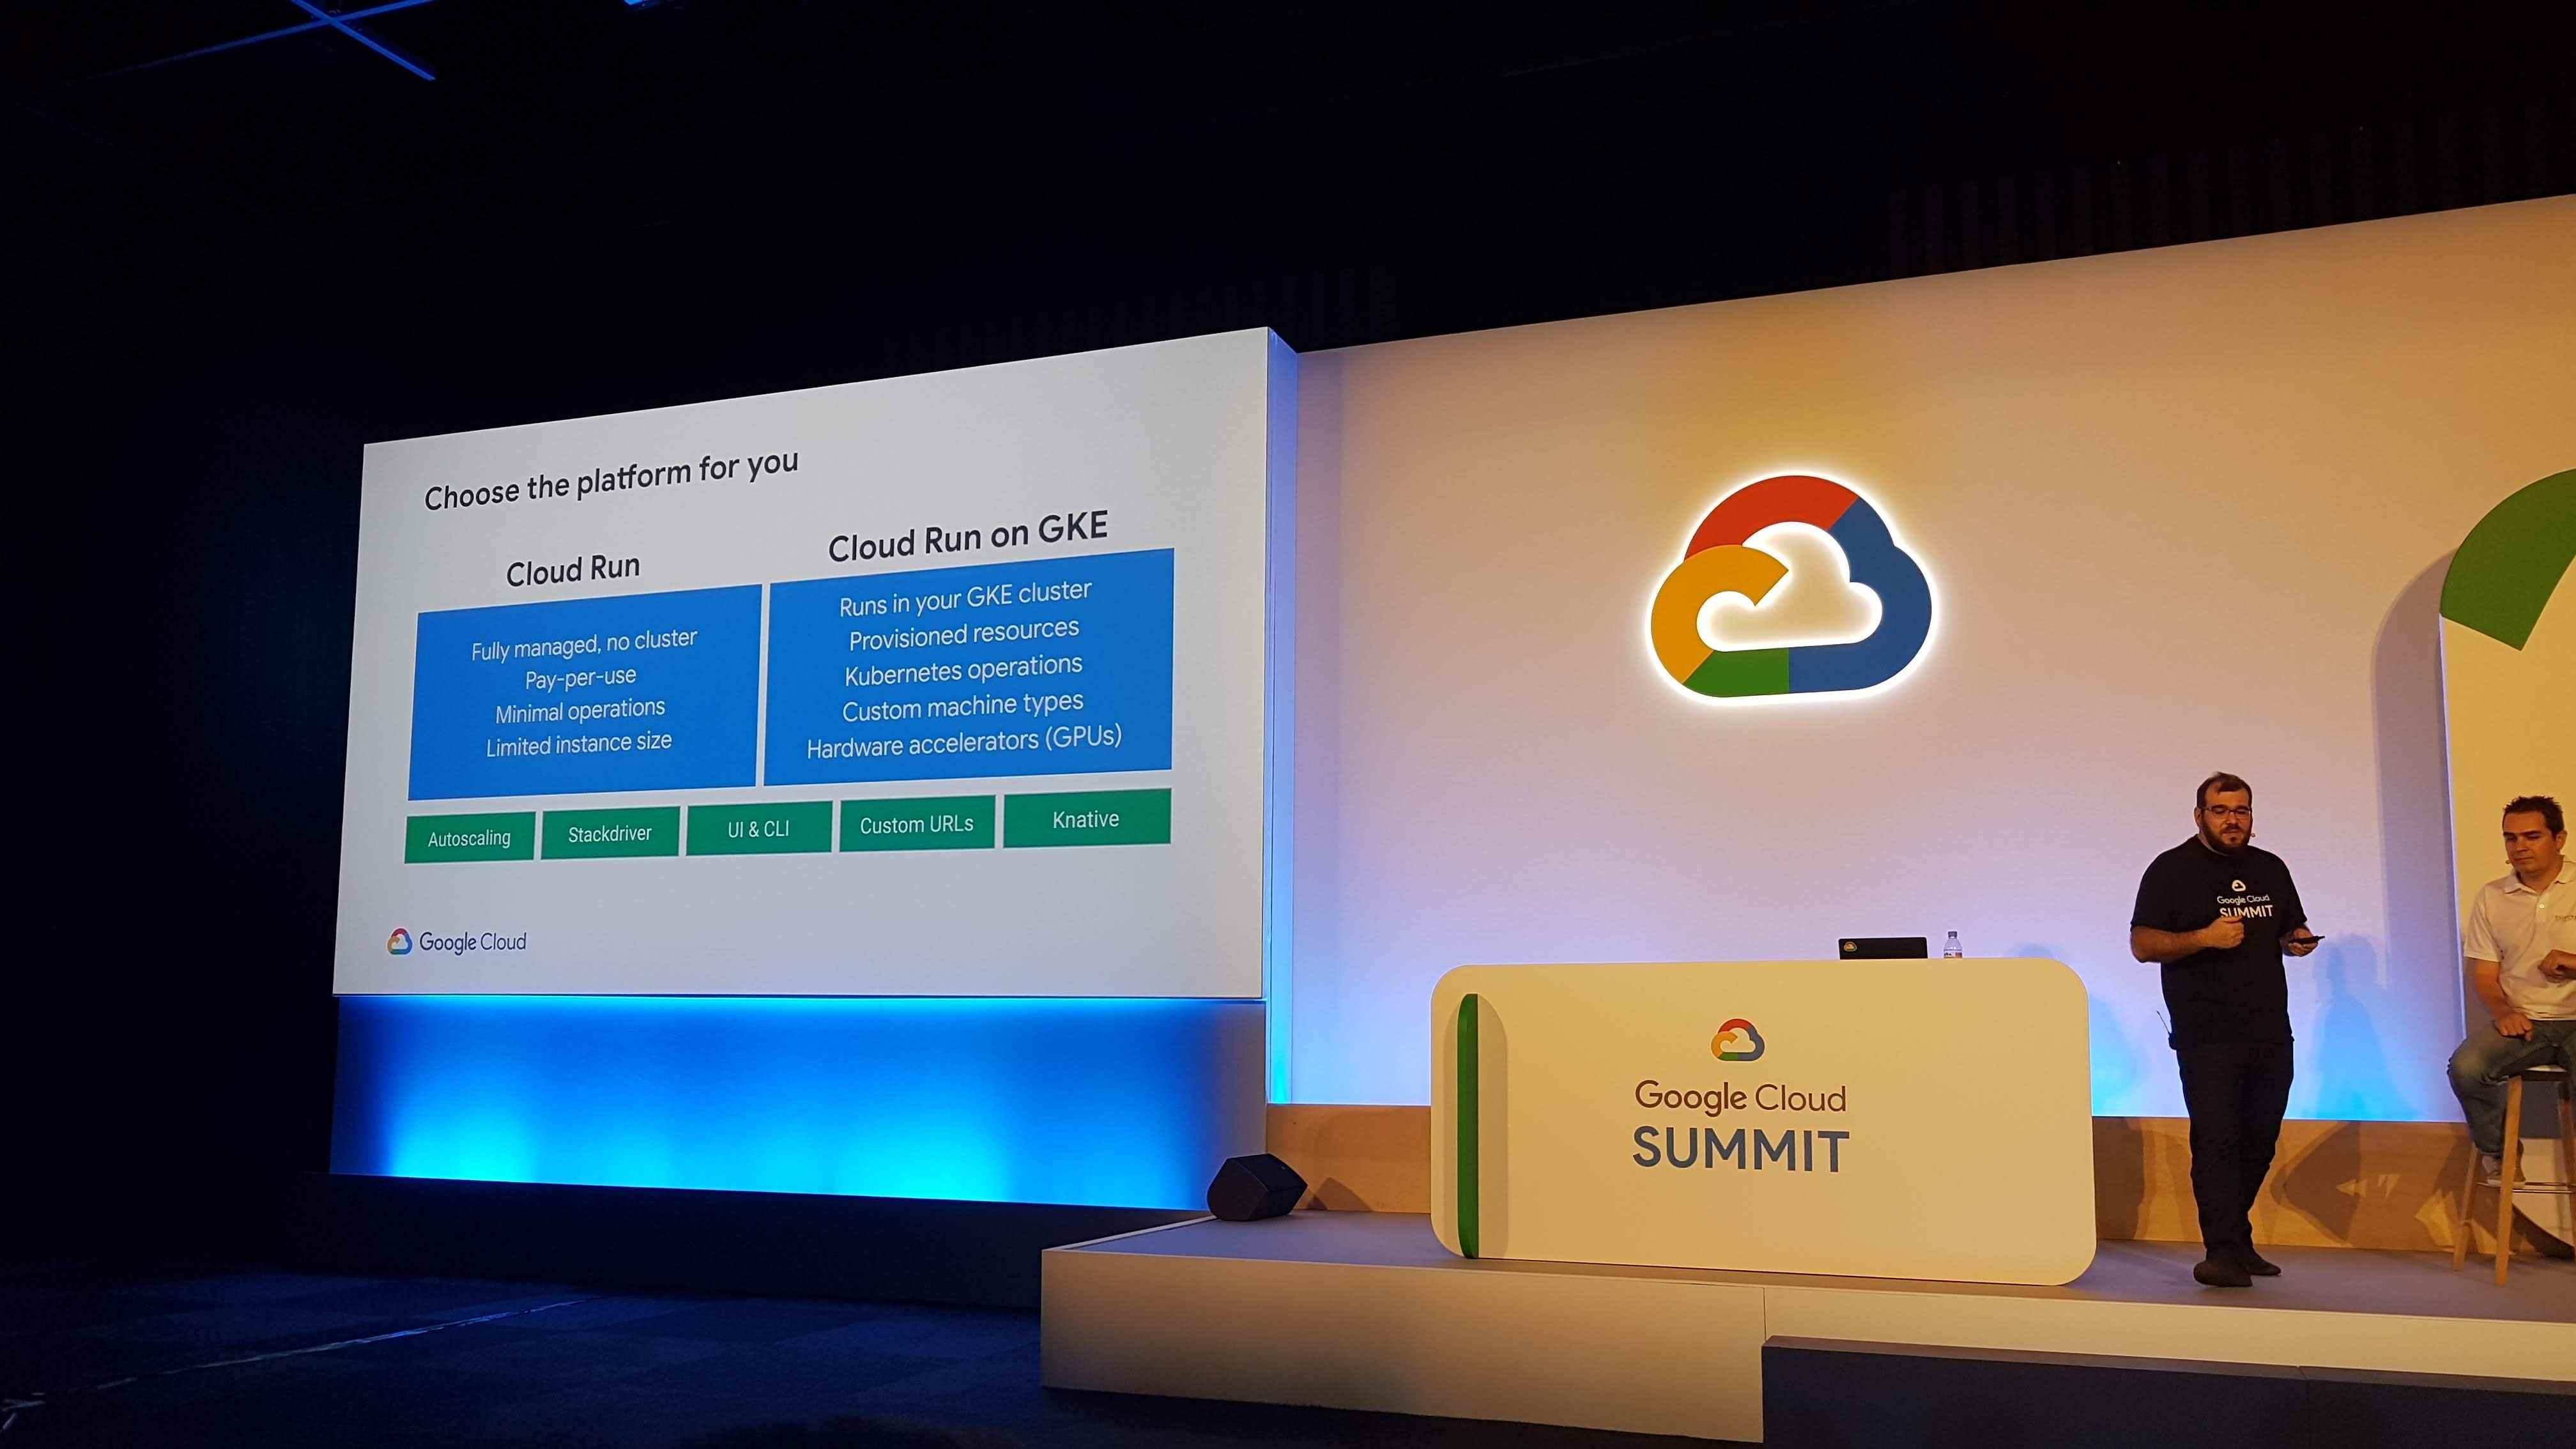Click the Cloud Run column heading
This screenshot has height=1449, width=2576.
coord(573,570)
